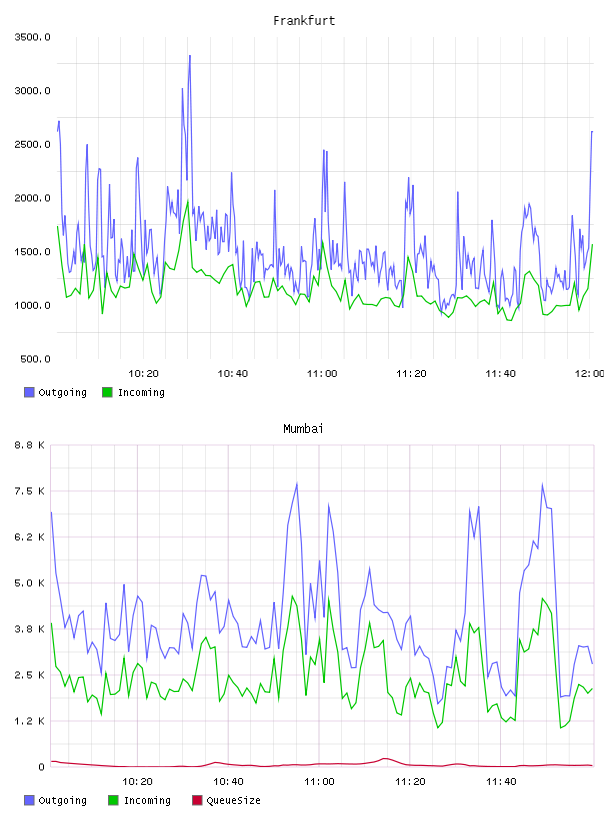This screenshot has height=816, width=608.
Task: Click 11:20 time label on Frankfurt chart
Action: point(411,374)
